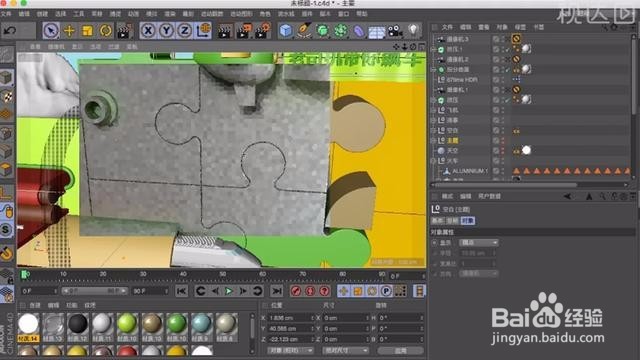
Task: Select the Pen spline tool
Action: click(304, 31)
